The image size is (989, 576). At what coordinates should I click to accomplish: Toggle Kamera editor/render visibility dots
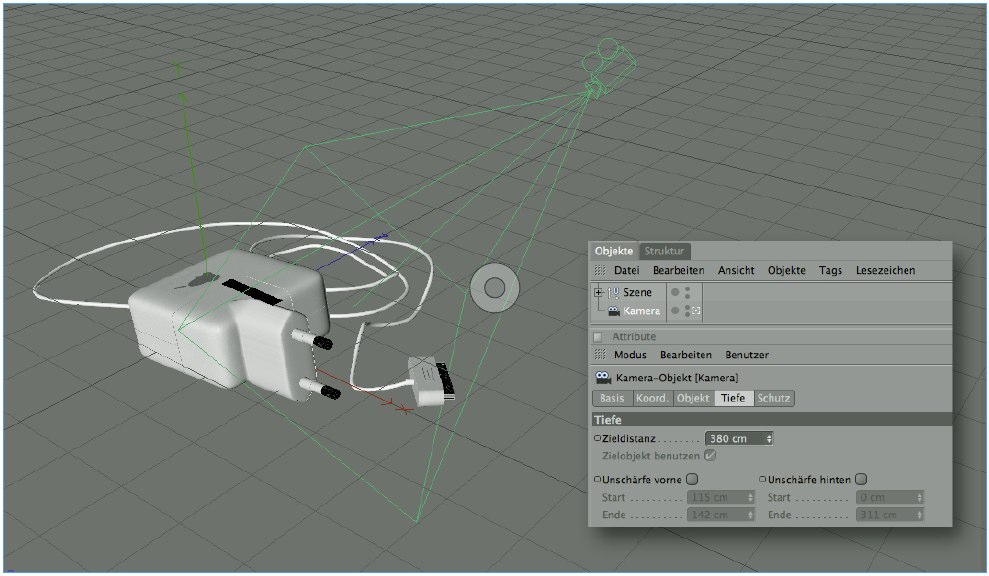pyautogui.click(x=688, y=310)
